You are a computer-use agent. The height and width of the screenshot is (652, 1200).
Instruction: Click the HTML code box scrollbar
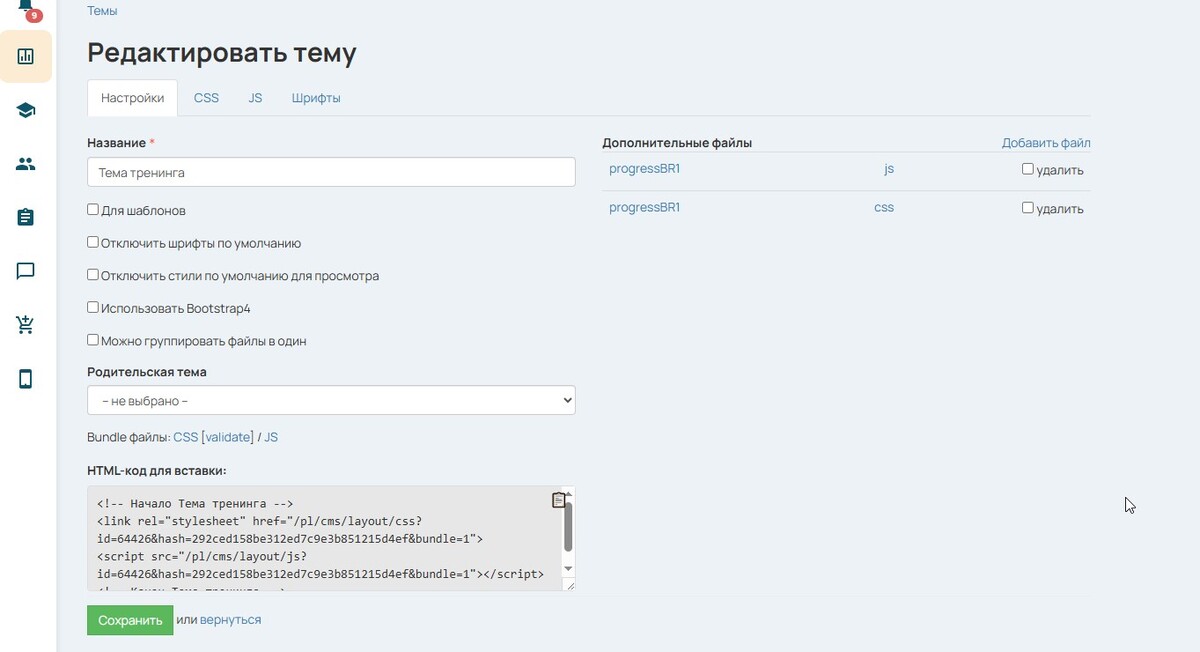[x=568, y=527]
